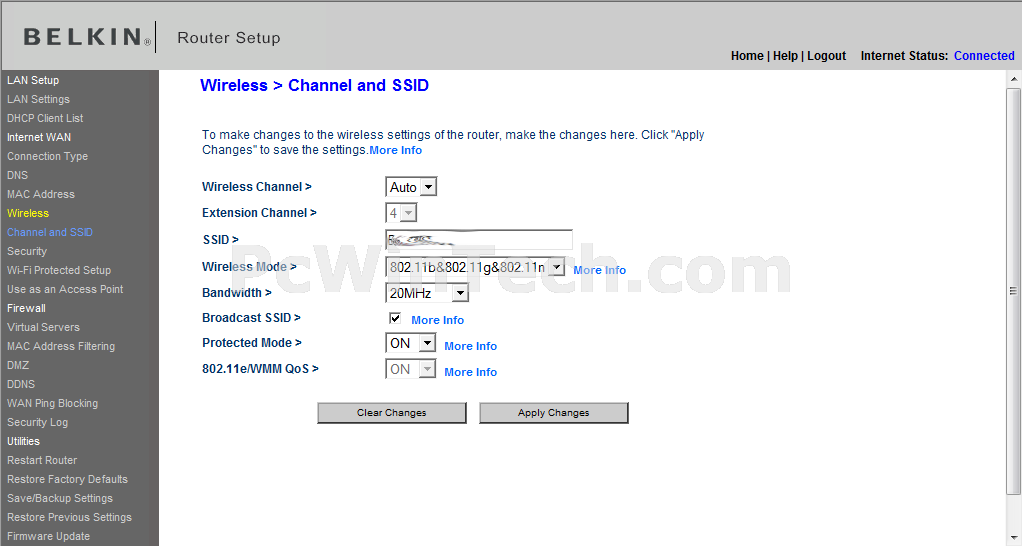Open DMZ settings in sidebar
This screenshot has height=546, width=1022.
[x=18, y=366]
